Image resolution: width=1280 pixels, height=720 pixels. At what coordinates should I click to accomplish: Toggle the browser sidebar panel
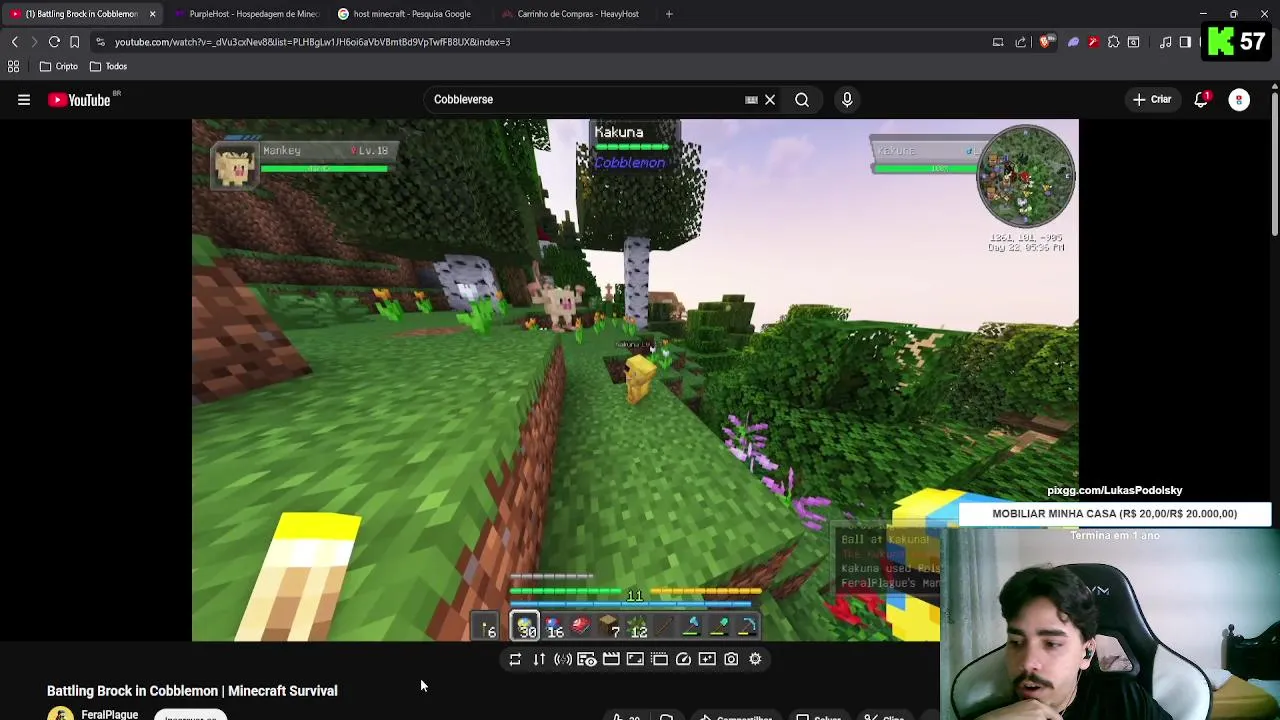coord(1186,42)
